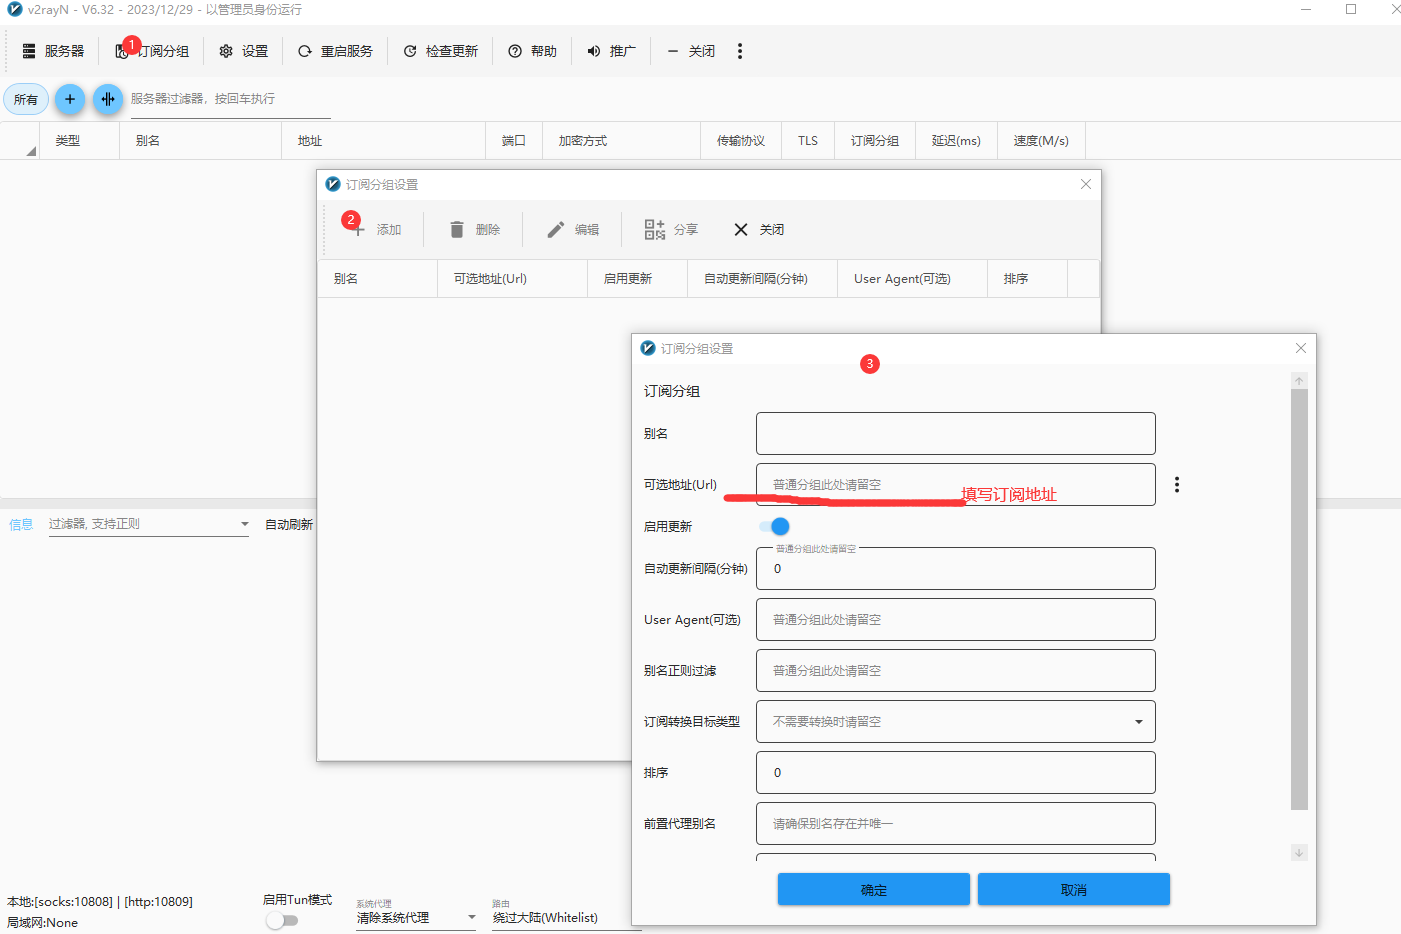Expand the 订阅转换目标类型 dropdown
Image resolution: width=1401 pixels, height=934 pixels.
tap(956, 722)
